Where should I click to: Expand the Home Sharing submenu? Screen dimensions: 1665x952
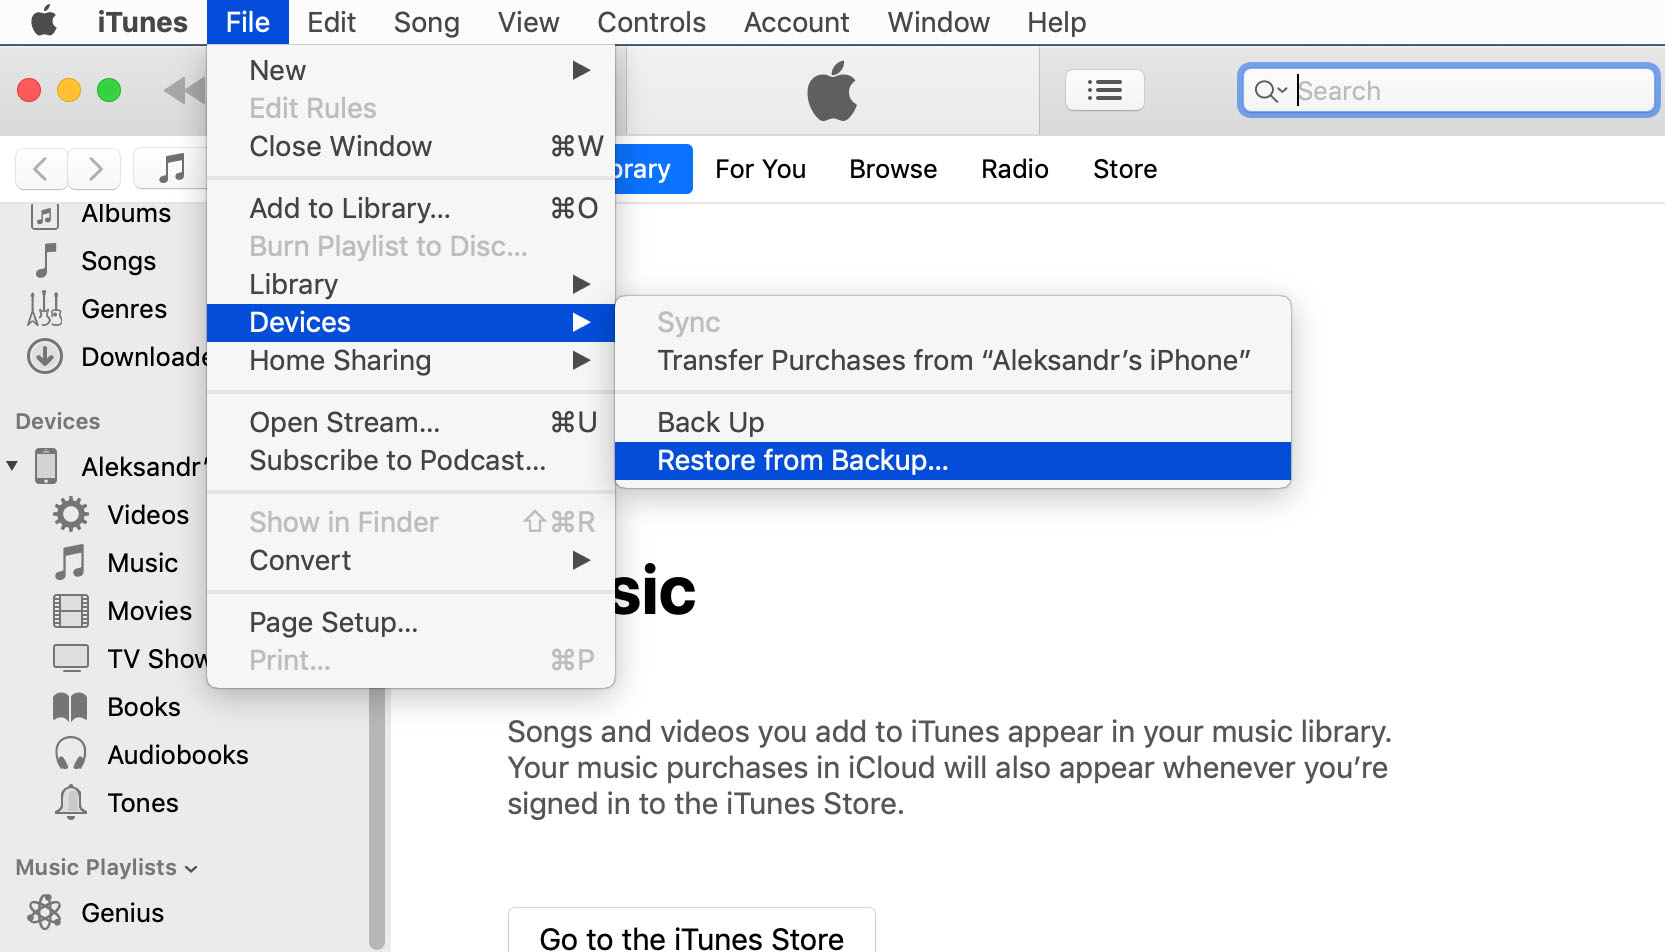pos(411,360)
